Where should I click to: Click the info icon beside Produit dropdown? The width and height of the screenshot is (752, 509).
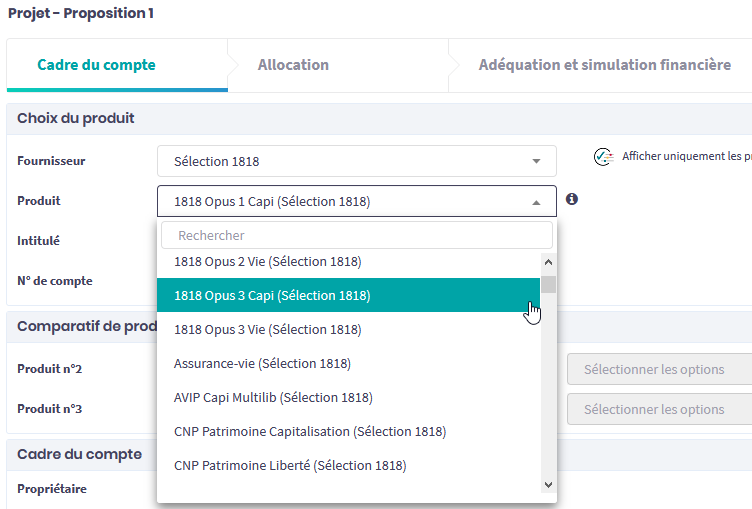pos(572,199)
